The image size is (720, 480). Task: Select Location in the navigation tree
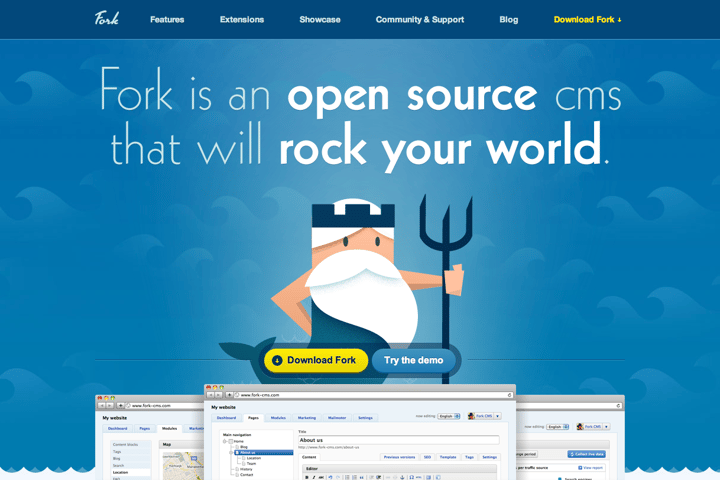pyautogui.click(x=253, y=458)
